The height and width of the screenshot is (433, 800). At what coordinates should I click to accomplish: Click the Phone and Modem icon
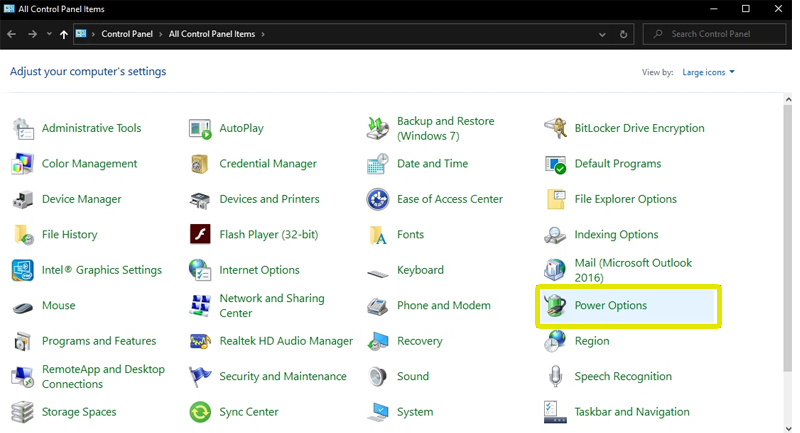pyautogui.click(x=378, y=306)
